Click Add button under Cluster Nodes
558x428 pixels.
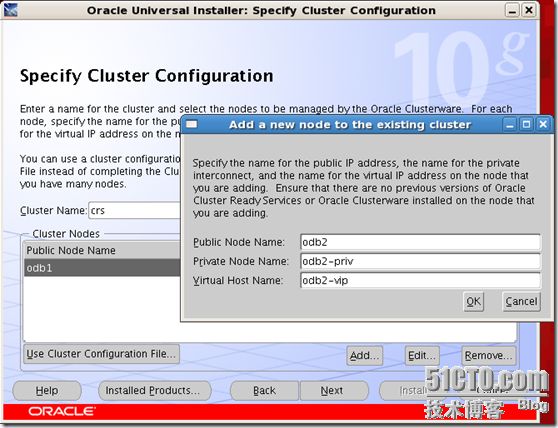(364, 355)
